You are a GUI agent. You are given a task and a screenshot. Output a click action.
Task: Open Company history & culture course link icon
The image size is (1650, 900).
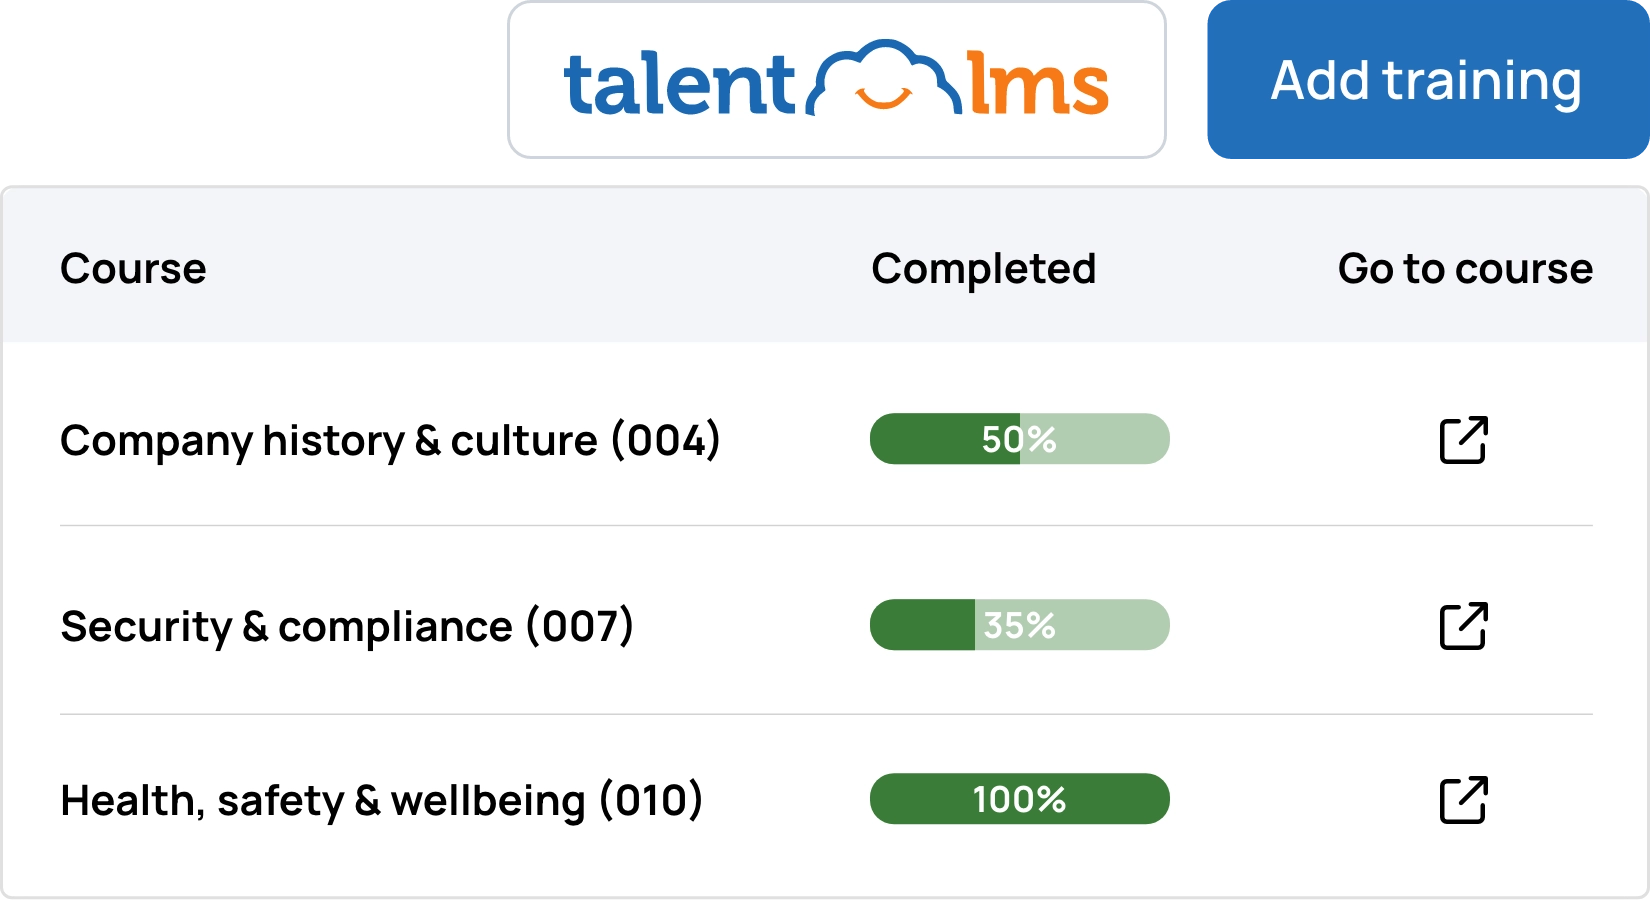coord(1464,440)
